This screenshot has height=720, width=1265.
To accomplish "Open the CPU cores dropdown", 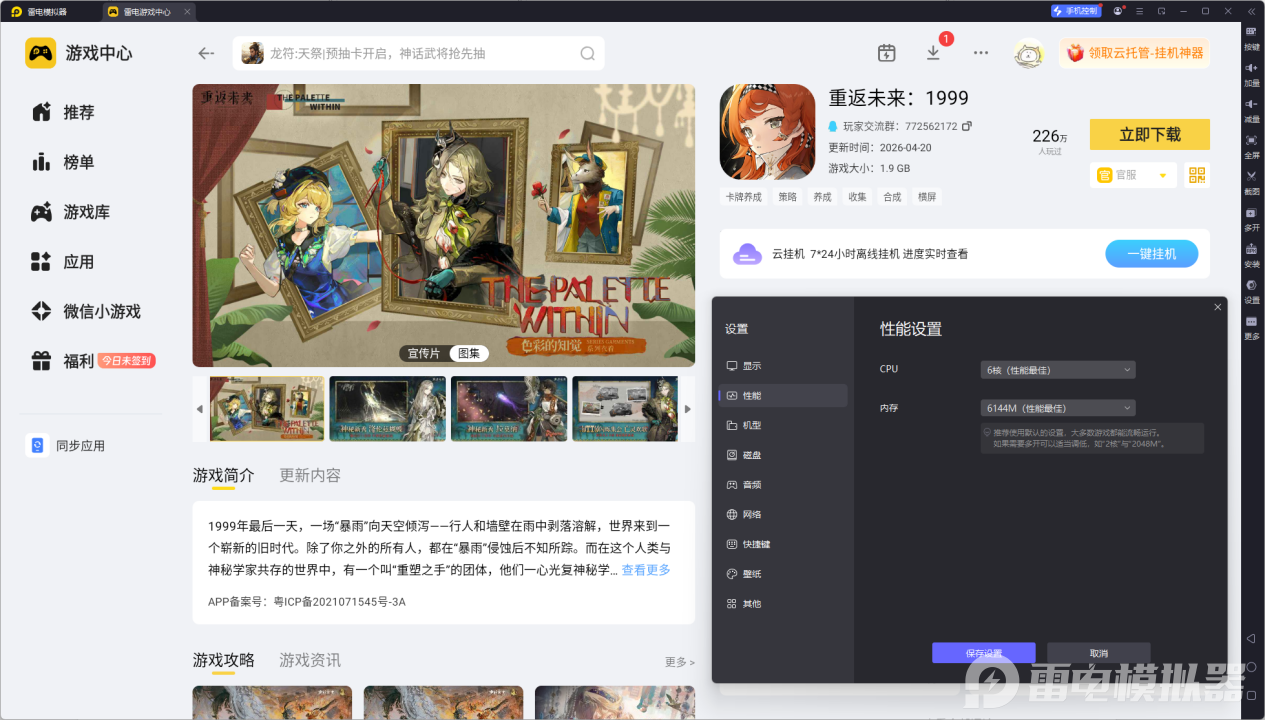I will pyautogui.click(x=1058, y=370).
